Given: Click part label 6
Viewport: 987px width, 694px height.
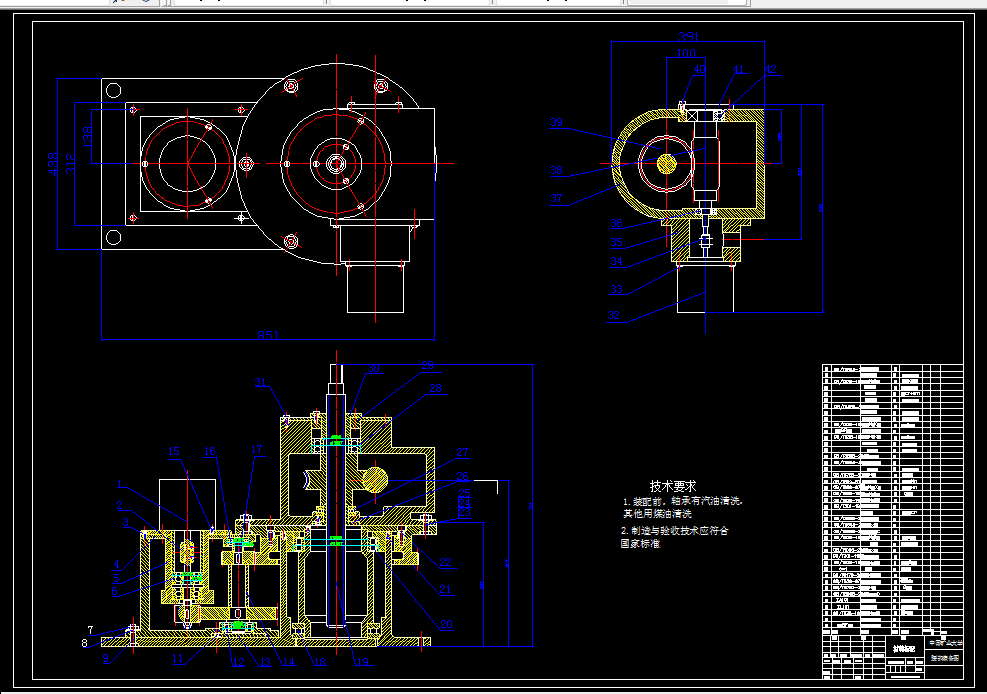Looking at the screenshot, I should pos(114,591).
